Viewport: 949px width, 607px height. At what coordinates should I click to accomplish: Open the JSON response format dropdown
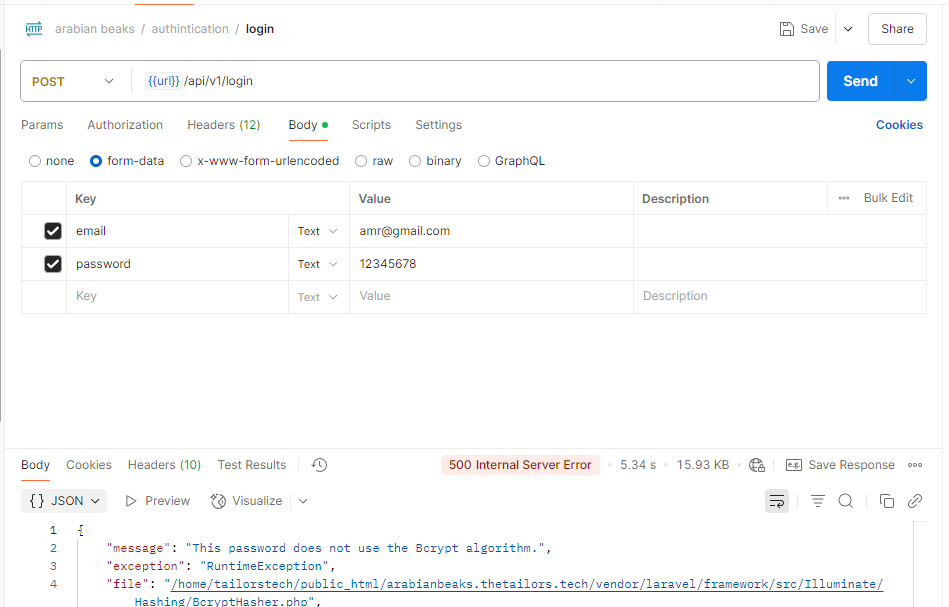click(66, 501)
